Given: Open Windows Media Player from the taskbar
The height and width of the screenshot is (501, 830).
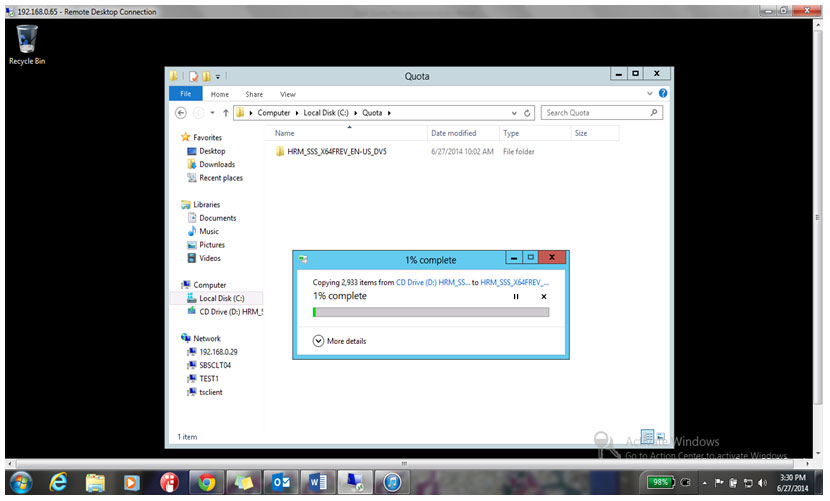Looking at the screenshot, I should [131, 482].
